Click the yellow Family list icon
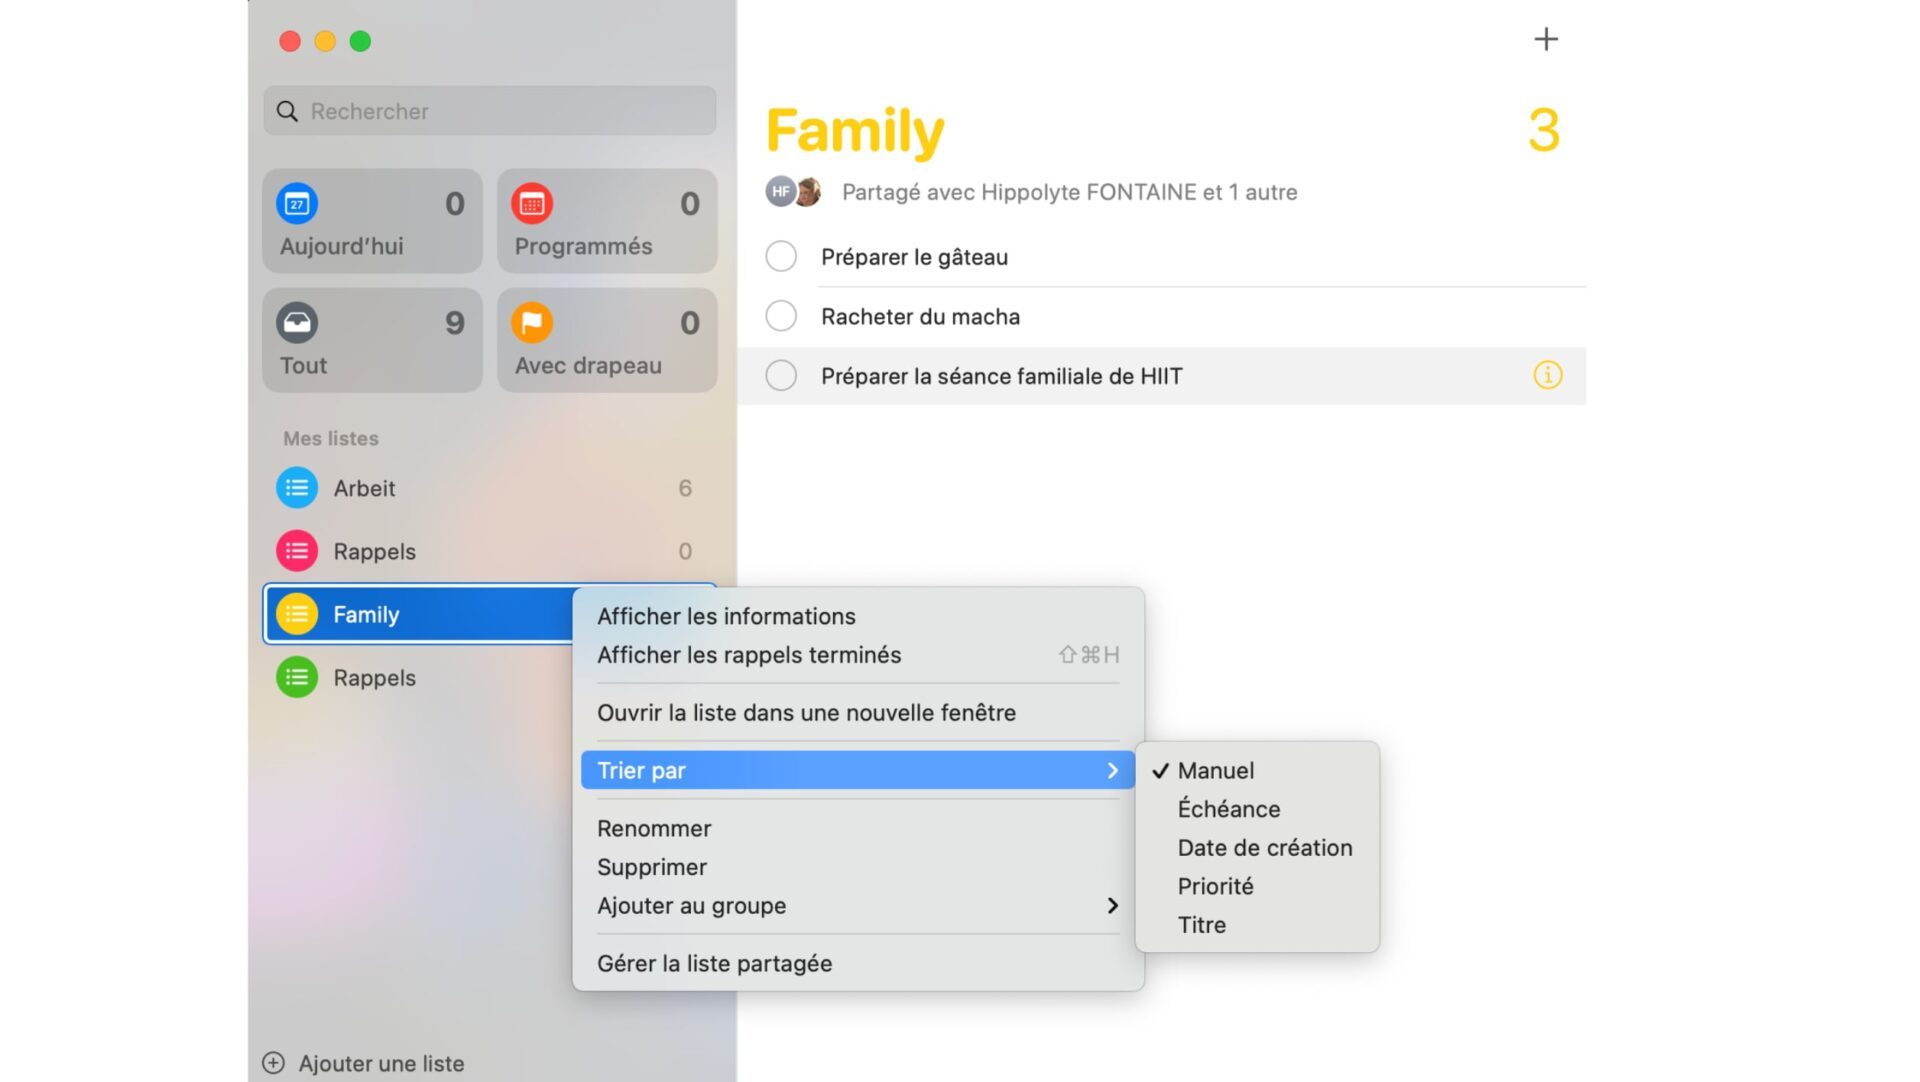Viewport: 1920px width, 1082px height. [x=297, y=614]
